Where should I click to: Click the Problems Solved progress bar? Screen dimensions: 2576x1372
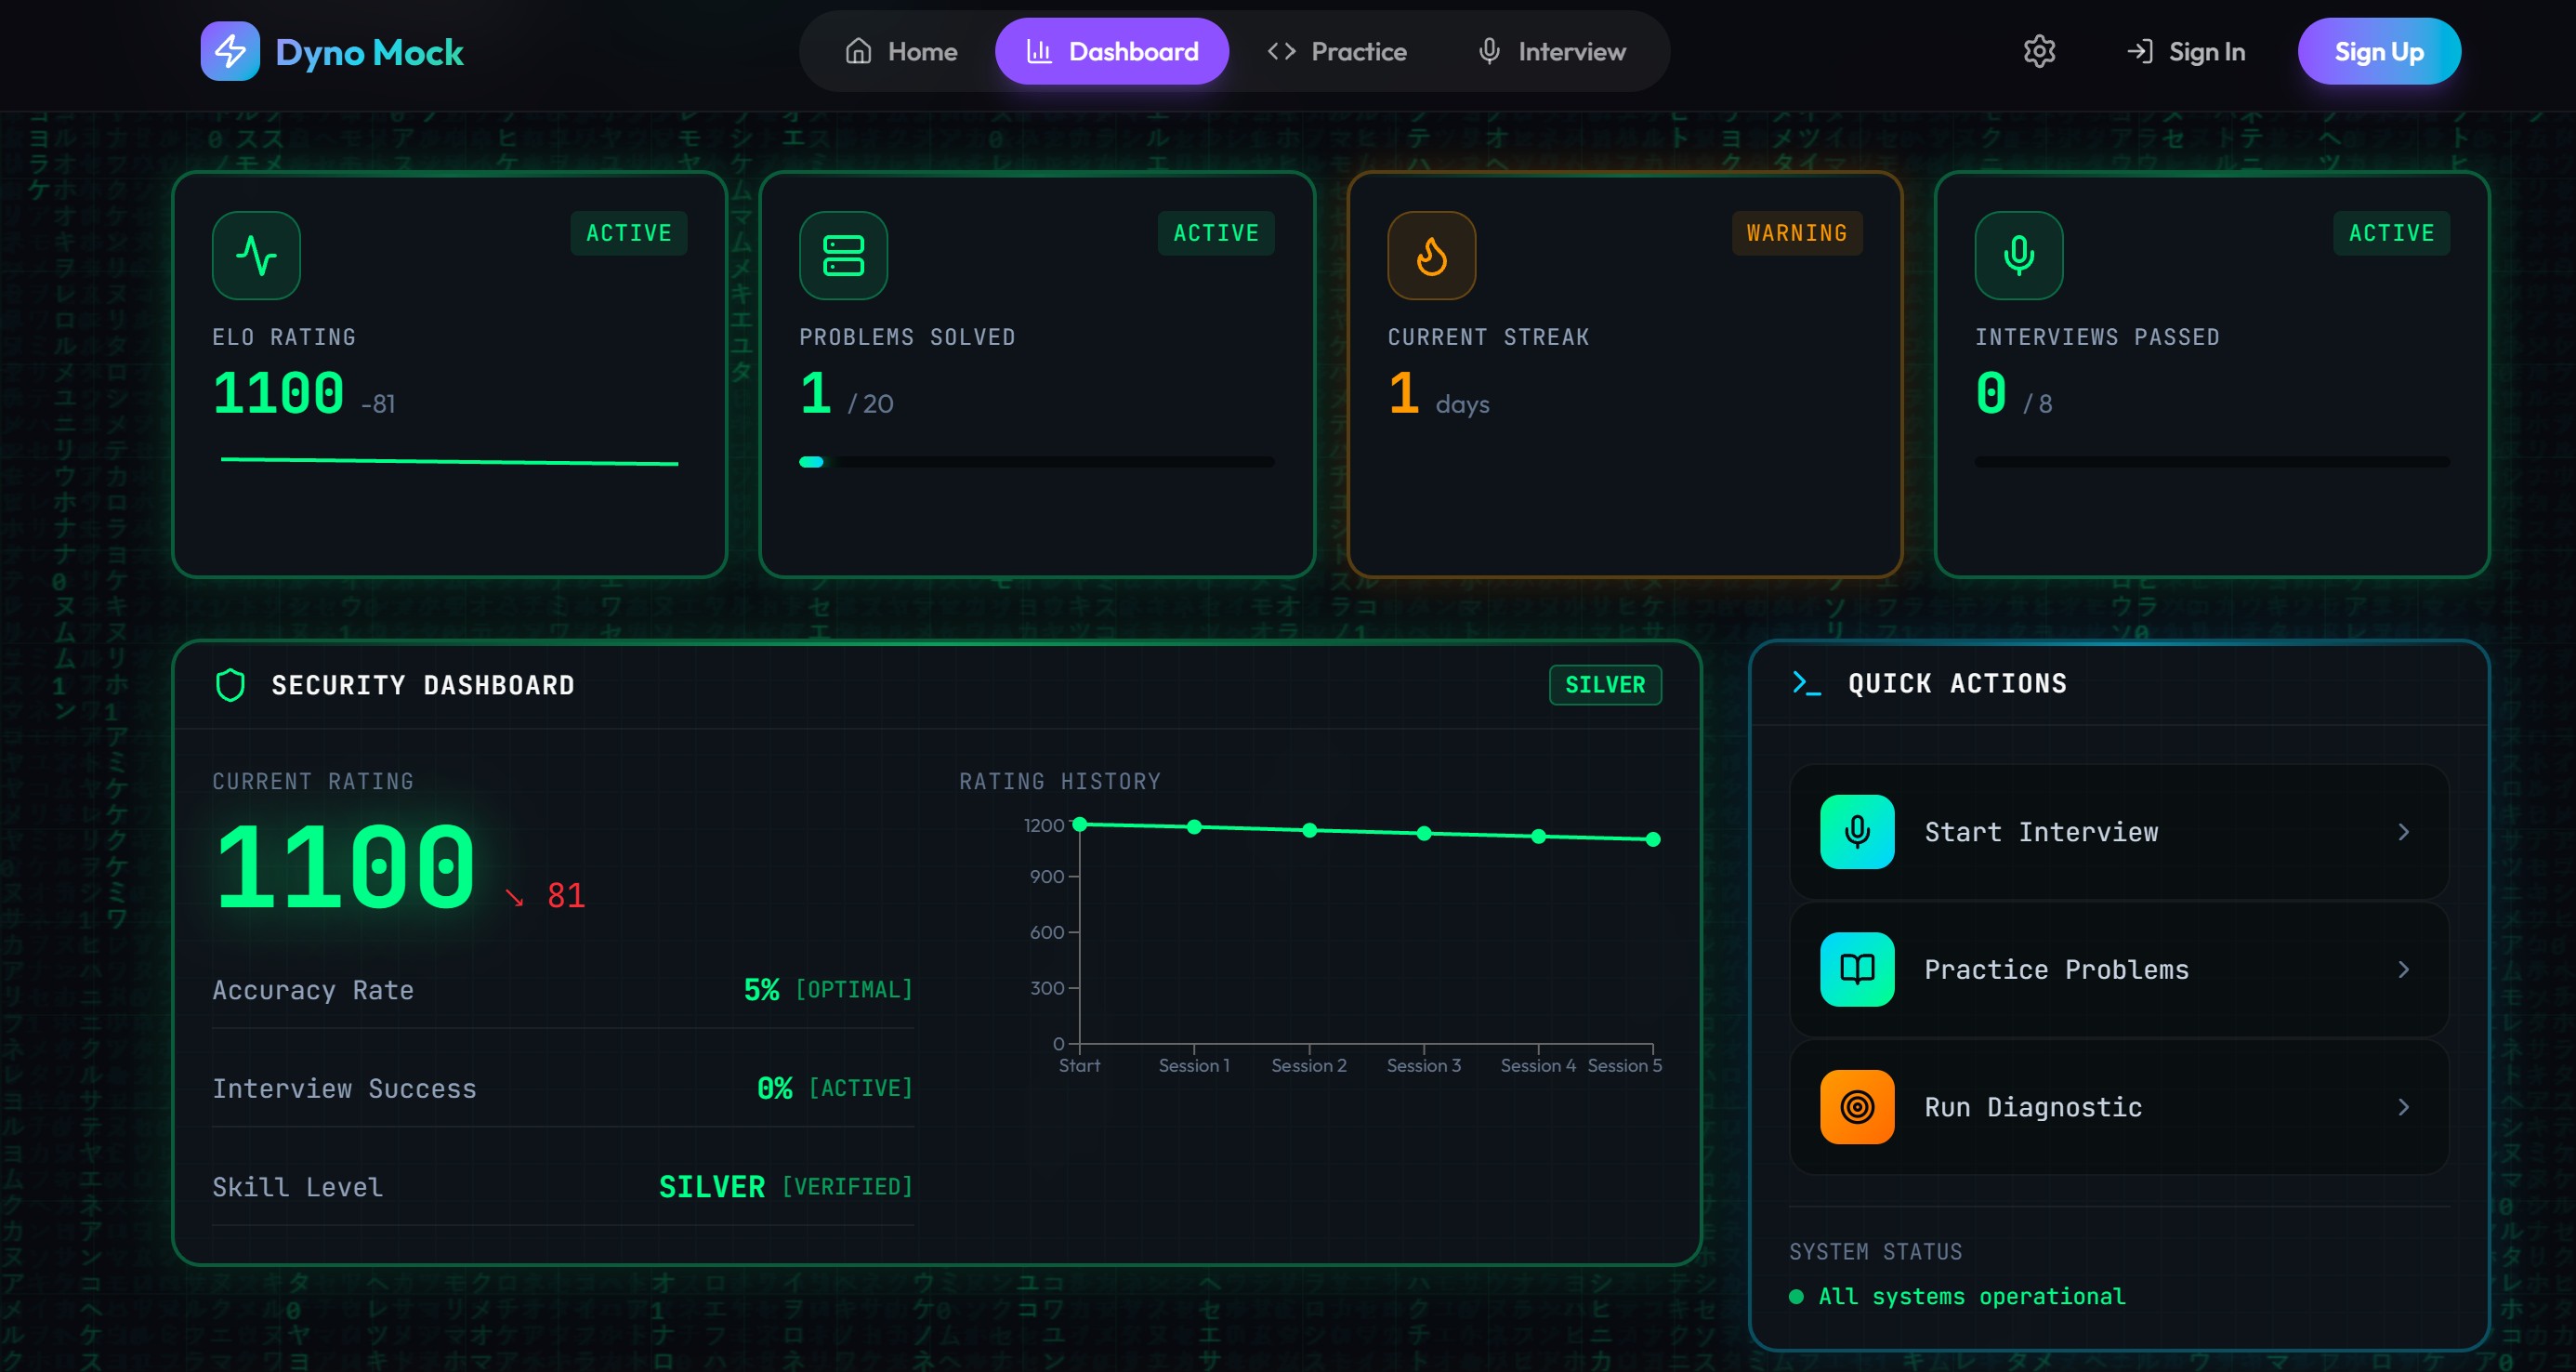(x=1036, y=462)
